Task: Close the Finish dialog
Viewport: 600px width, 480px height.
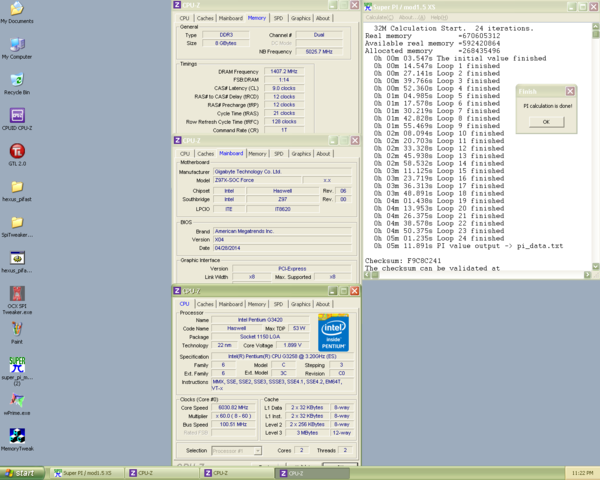Action: click(x=570, y=91)
